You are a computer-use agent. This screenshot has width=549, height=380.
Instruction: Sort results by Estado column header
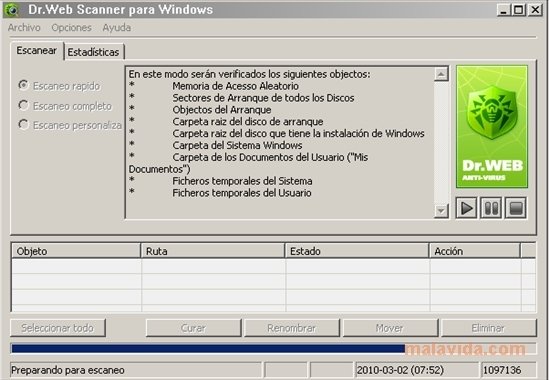coord(357,251)
